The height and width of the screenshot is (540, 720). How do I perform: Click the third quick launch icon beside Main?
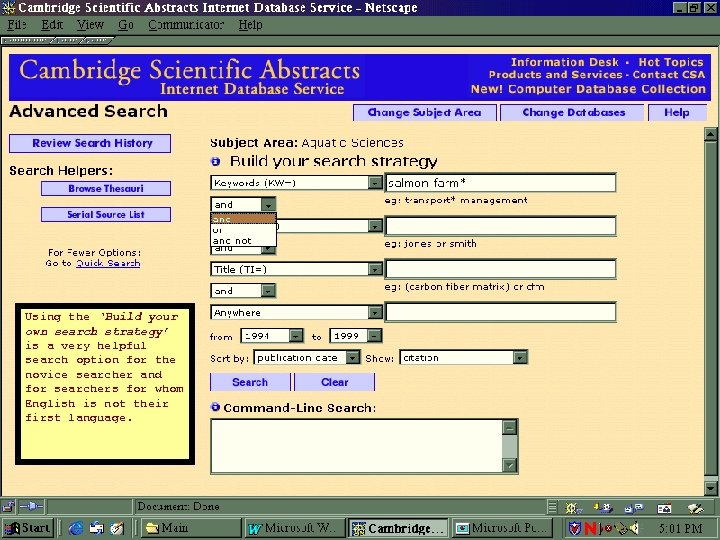(x=117, y=529)
